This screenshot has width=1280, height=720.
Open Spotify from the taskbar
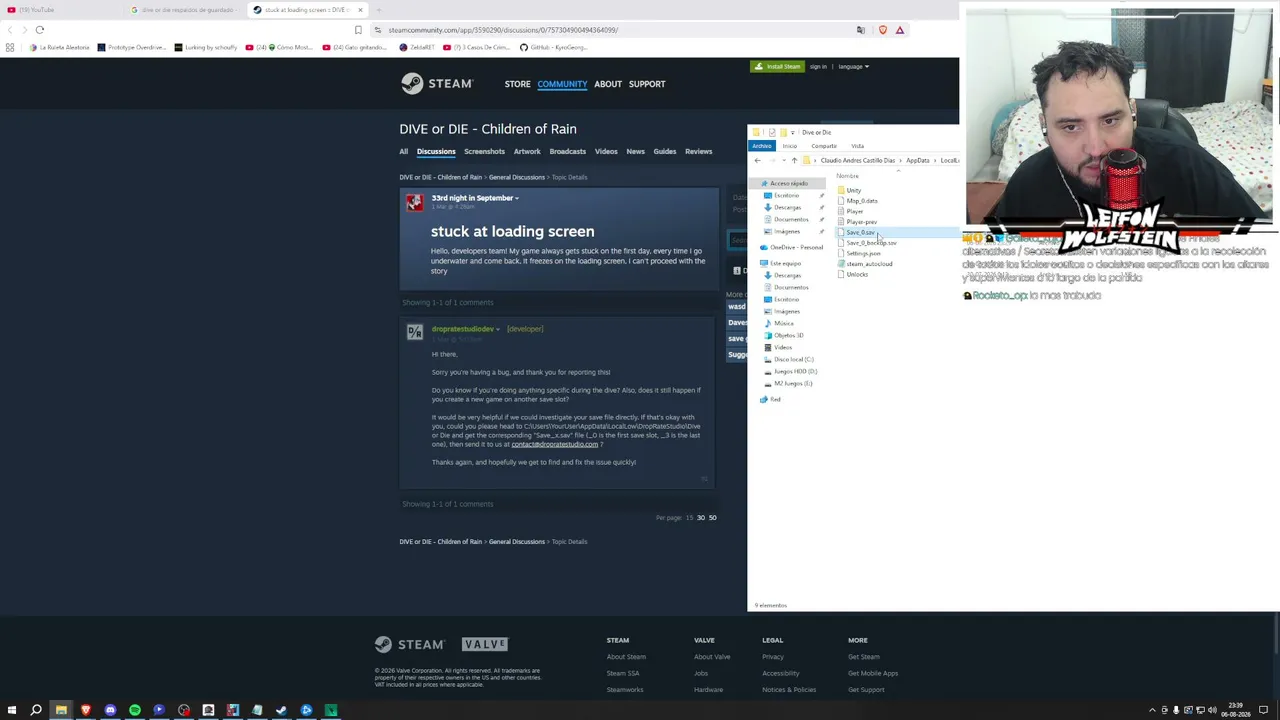click(135, 710)
